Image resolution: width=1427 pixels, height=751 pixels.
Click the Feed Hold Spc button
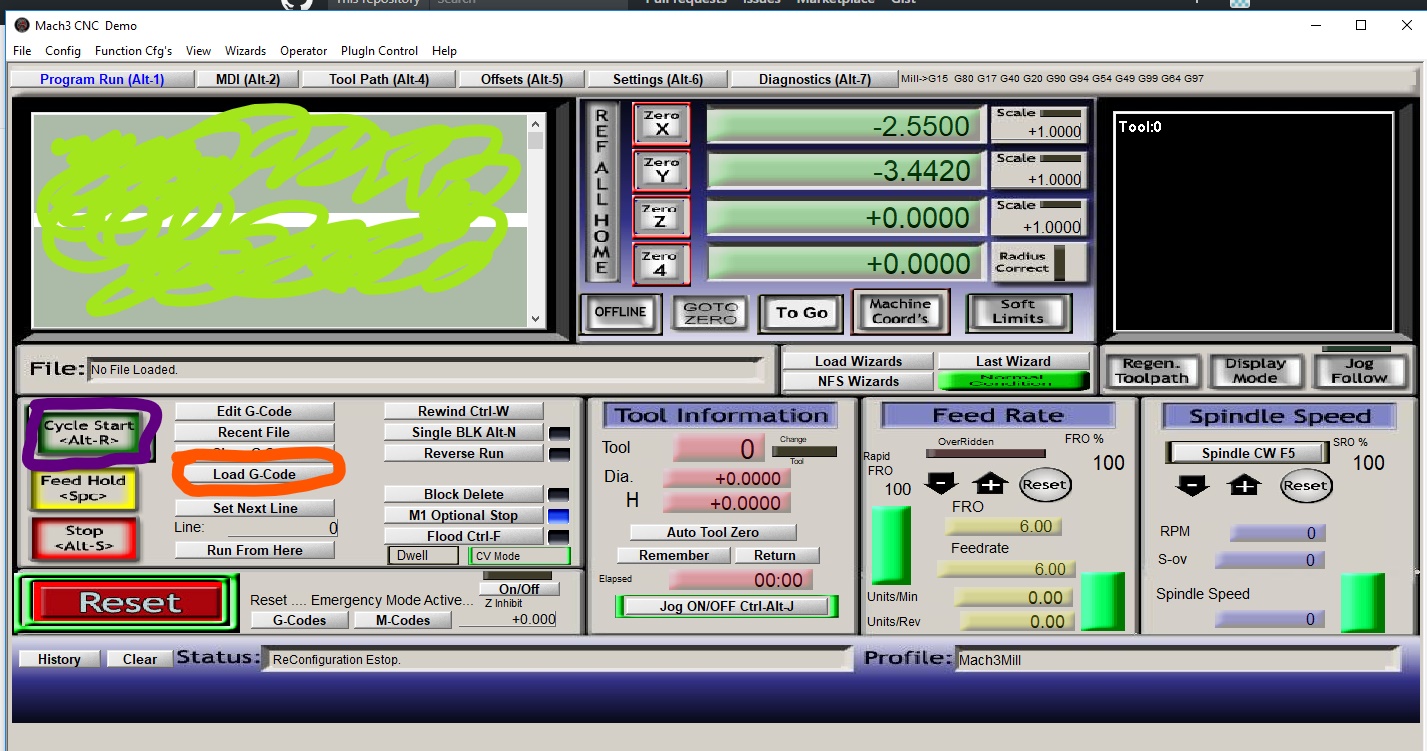[x=83, y=488]
